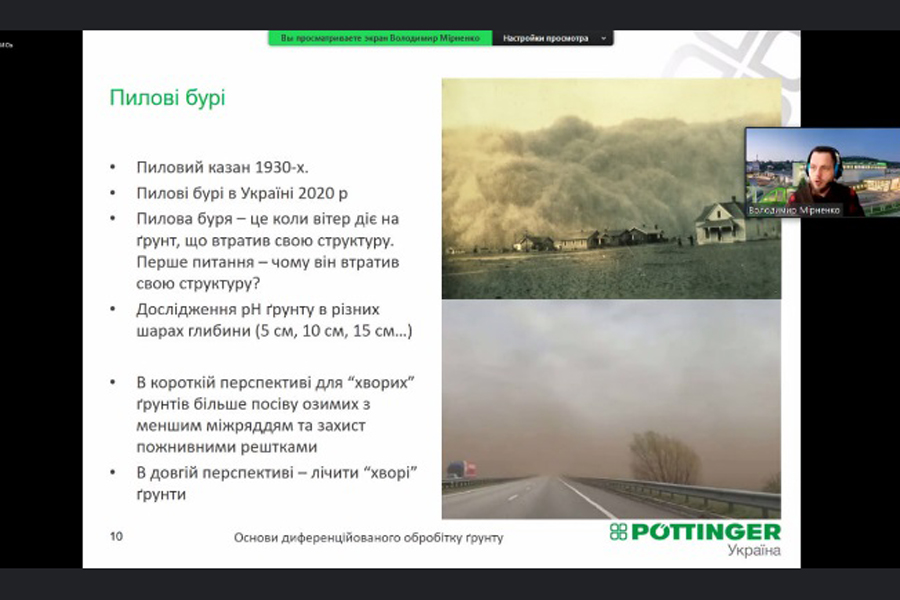Click the bullet 'Дослідження pH ґрунту в різних'
900x600 pixels.
[258, 309]
